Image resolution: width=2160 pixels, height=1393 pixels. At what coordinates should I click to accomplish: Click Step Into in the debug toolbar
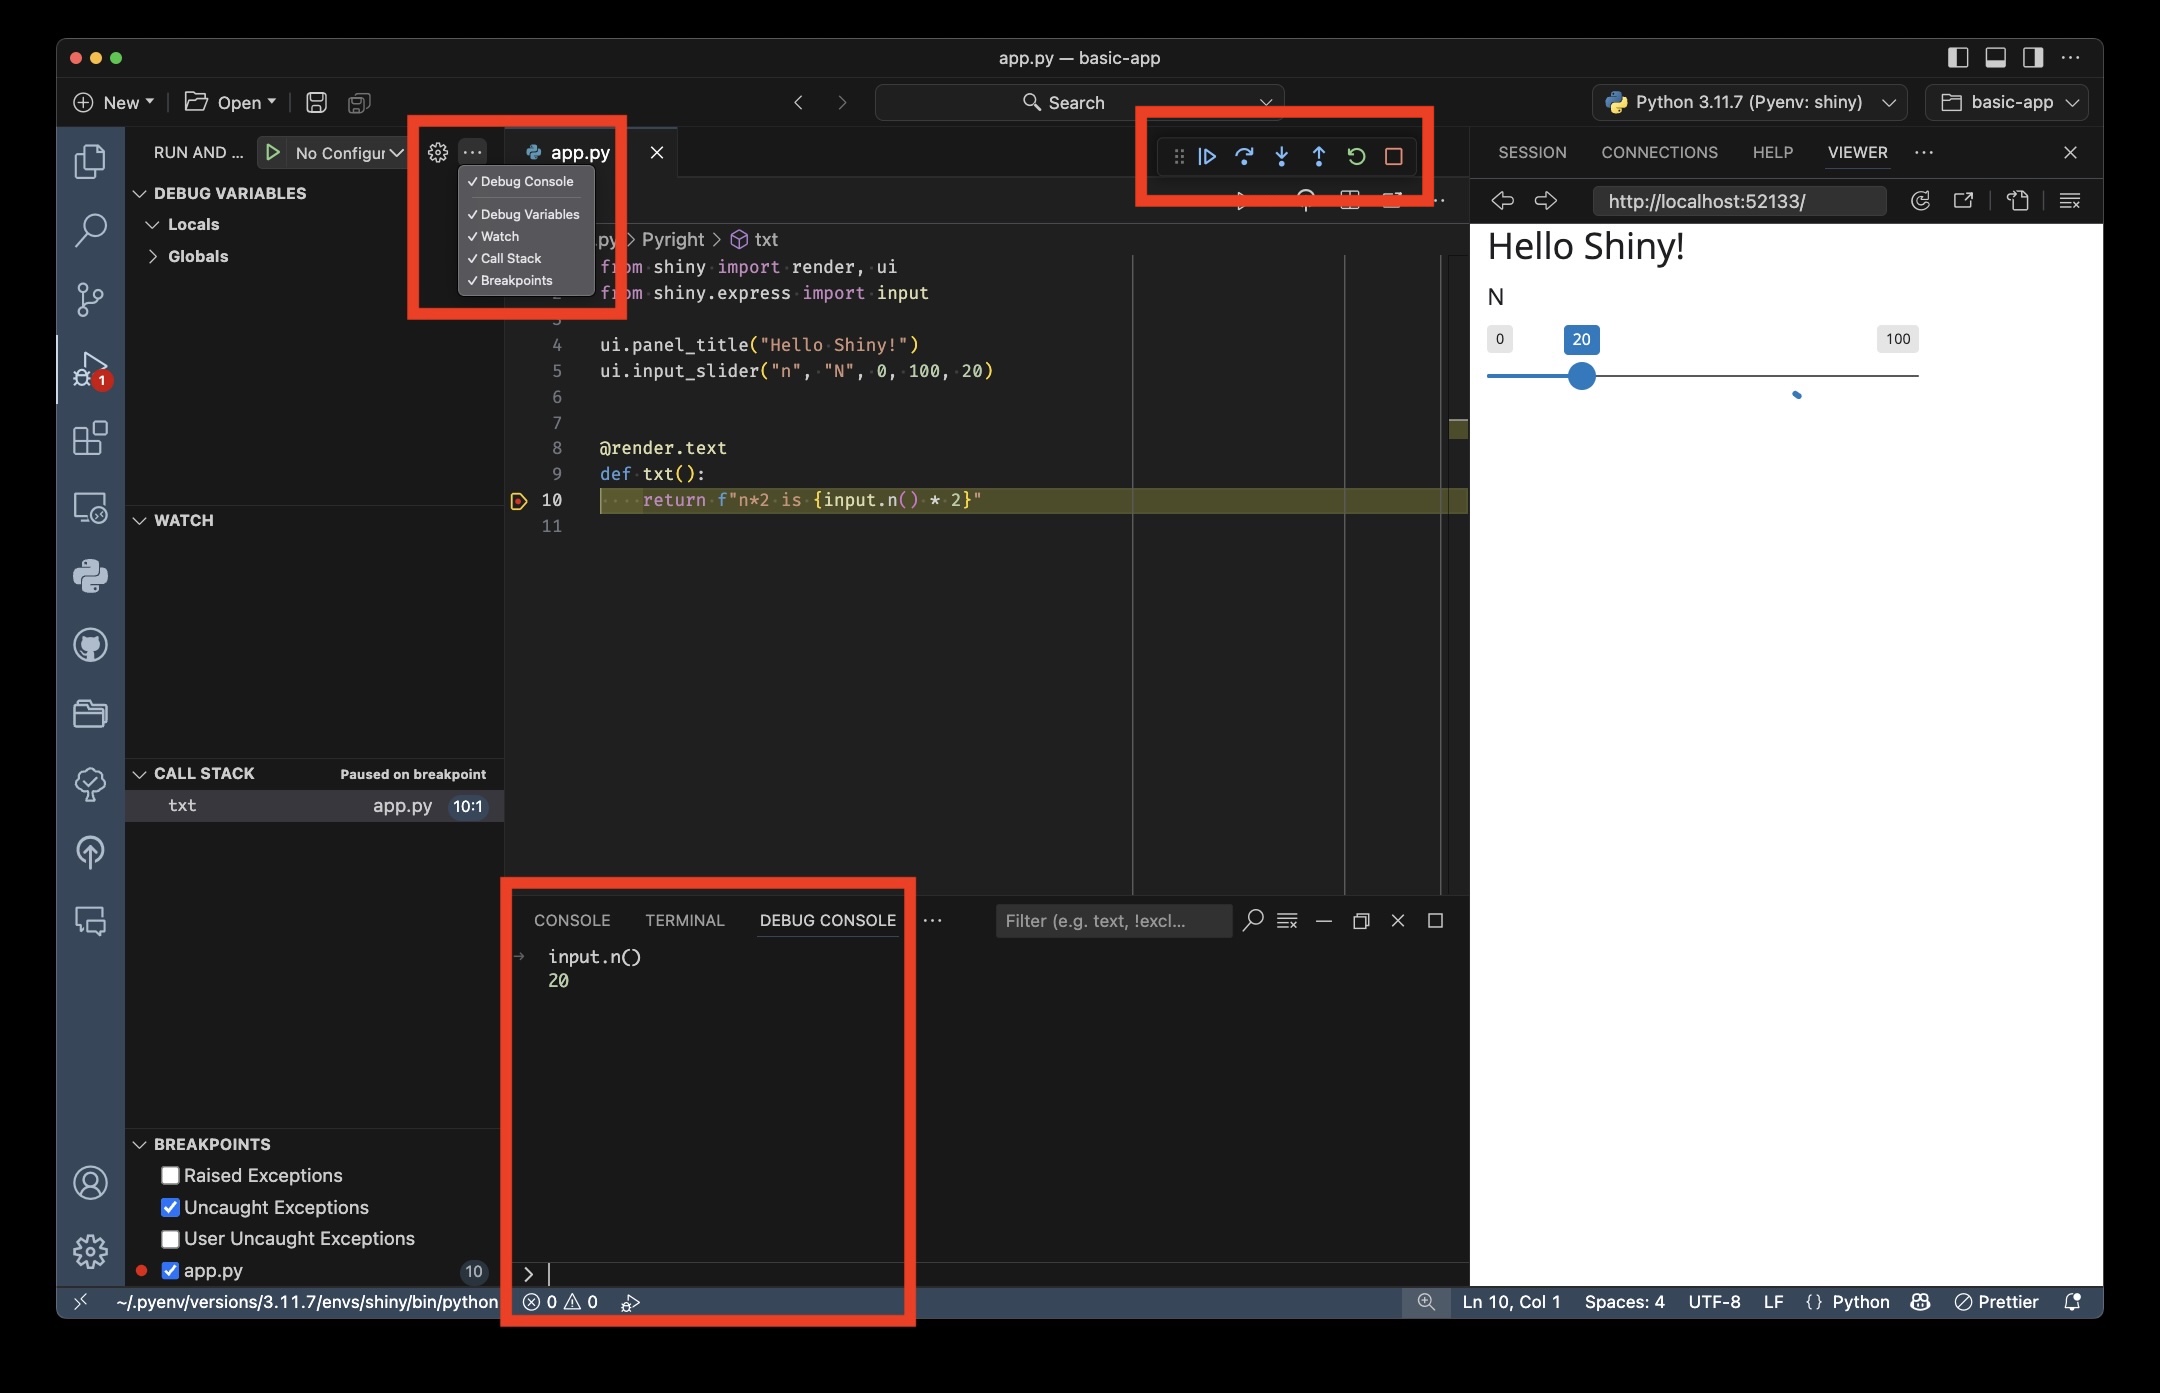(1282, 156)
